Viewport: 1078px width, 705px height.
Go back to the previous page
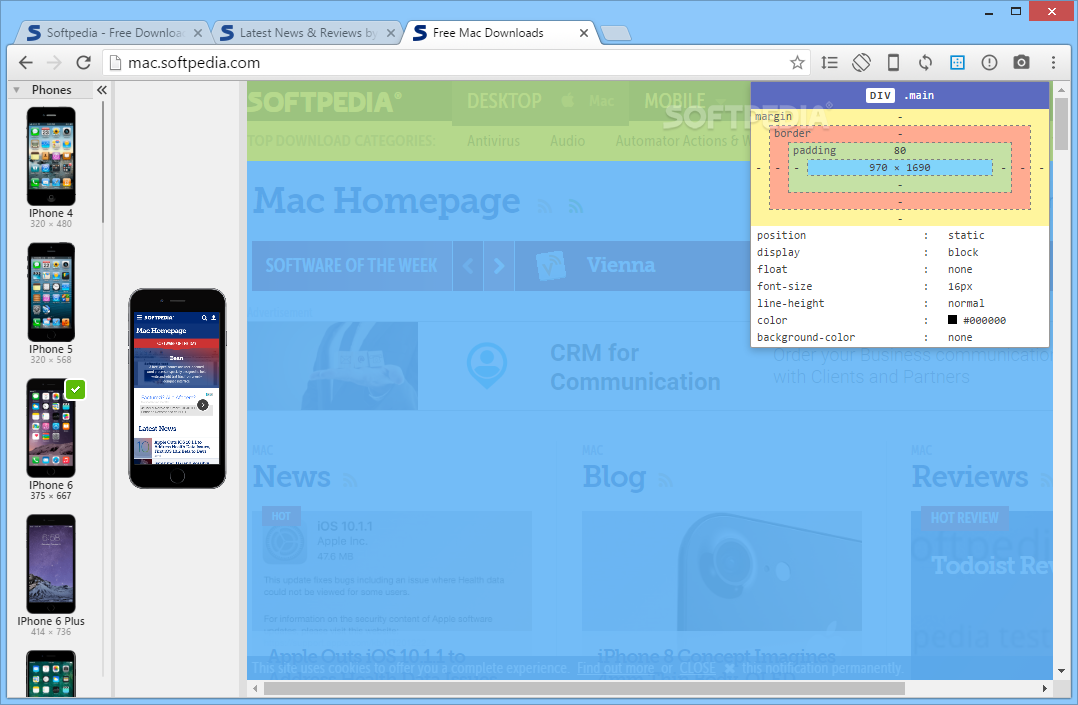[26, 63]
